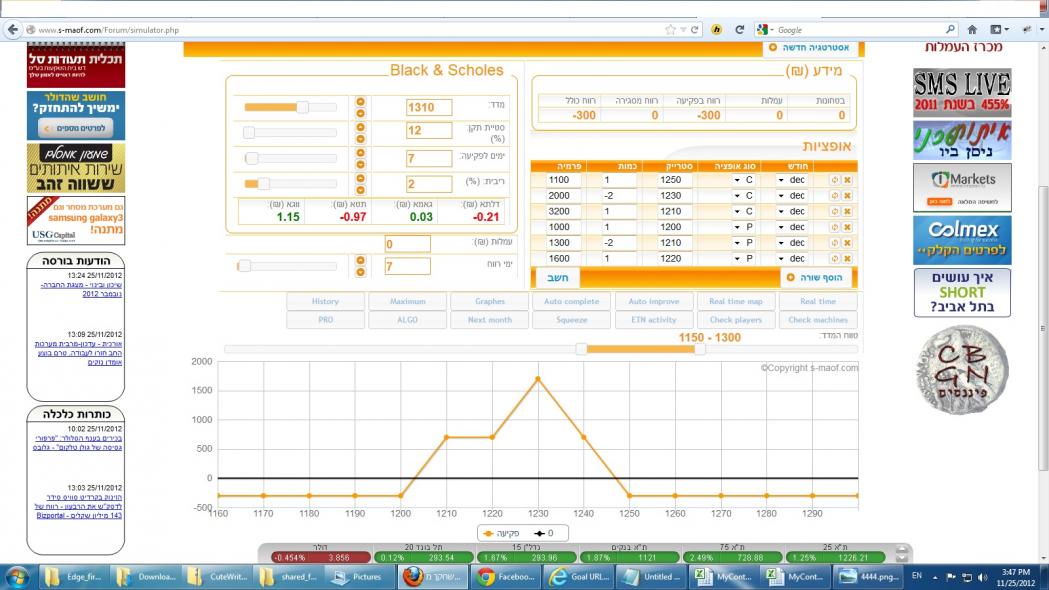Click the interest rate slider handle
This screenshot has width=1049, height=590.
[265, 184]
